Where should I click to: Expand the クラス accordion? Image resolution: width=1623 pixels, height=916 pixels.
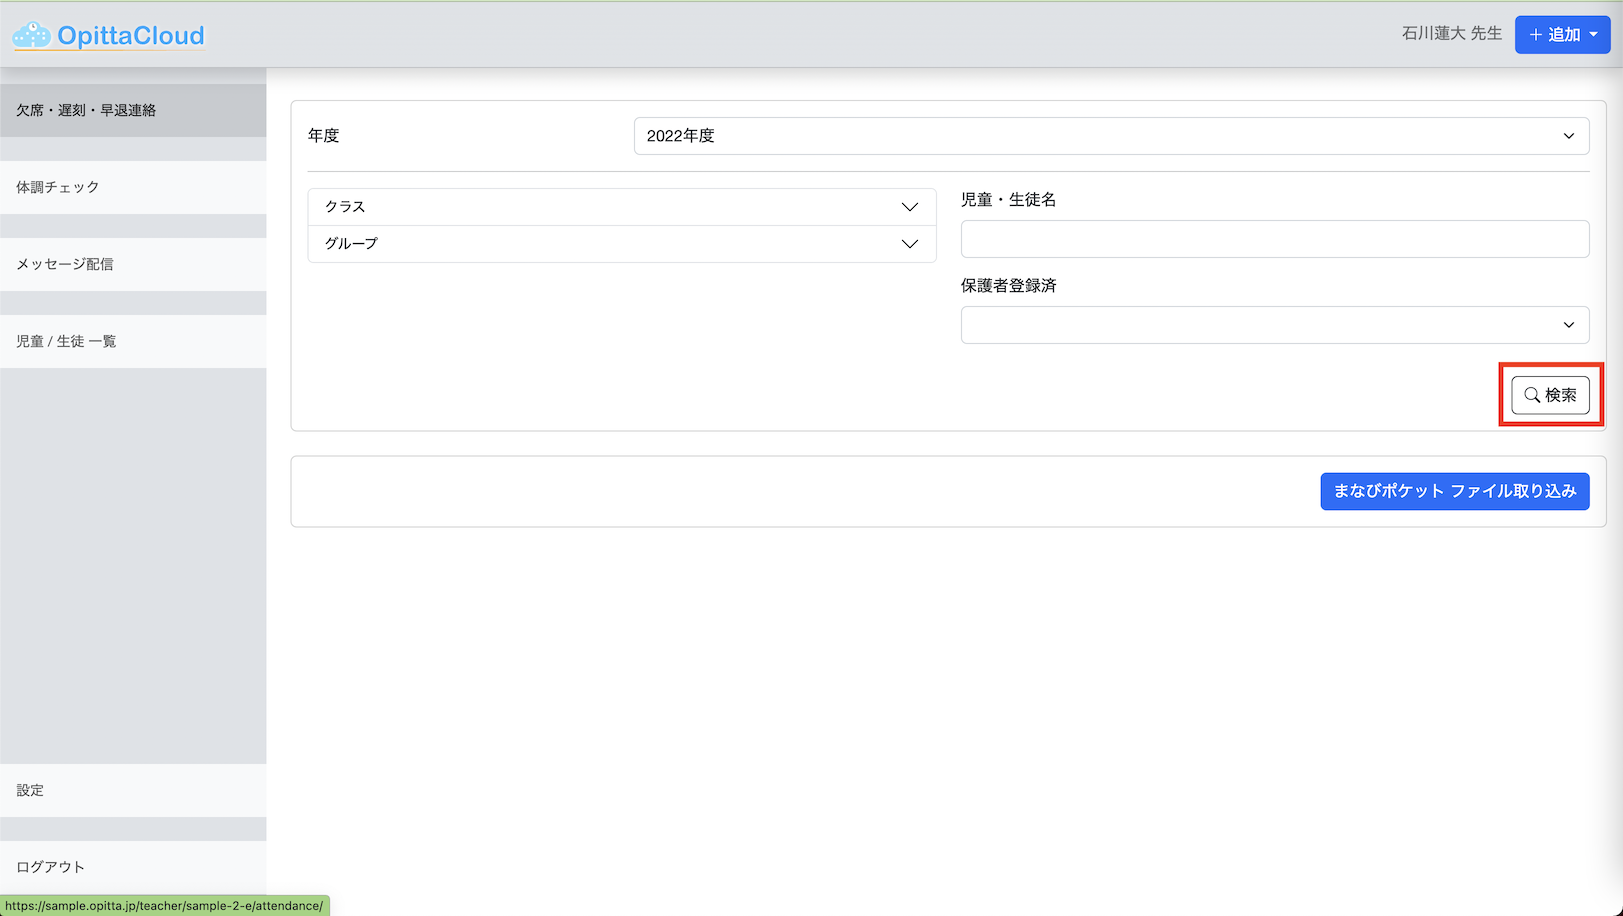(622, 207)
